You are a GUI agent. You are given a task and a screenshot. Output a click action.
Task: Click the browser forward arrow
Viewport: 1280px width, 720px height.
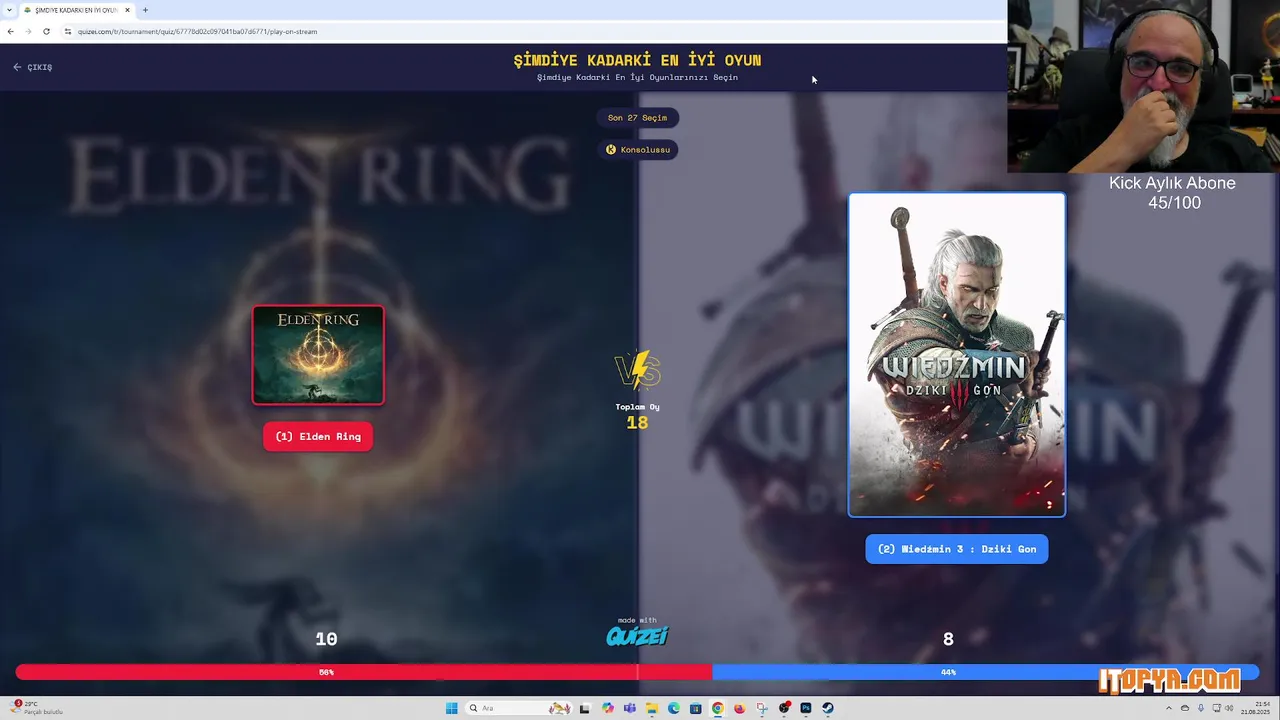[28, 31]
